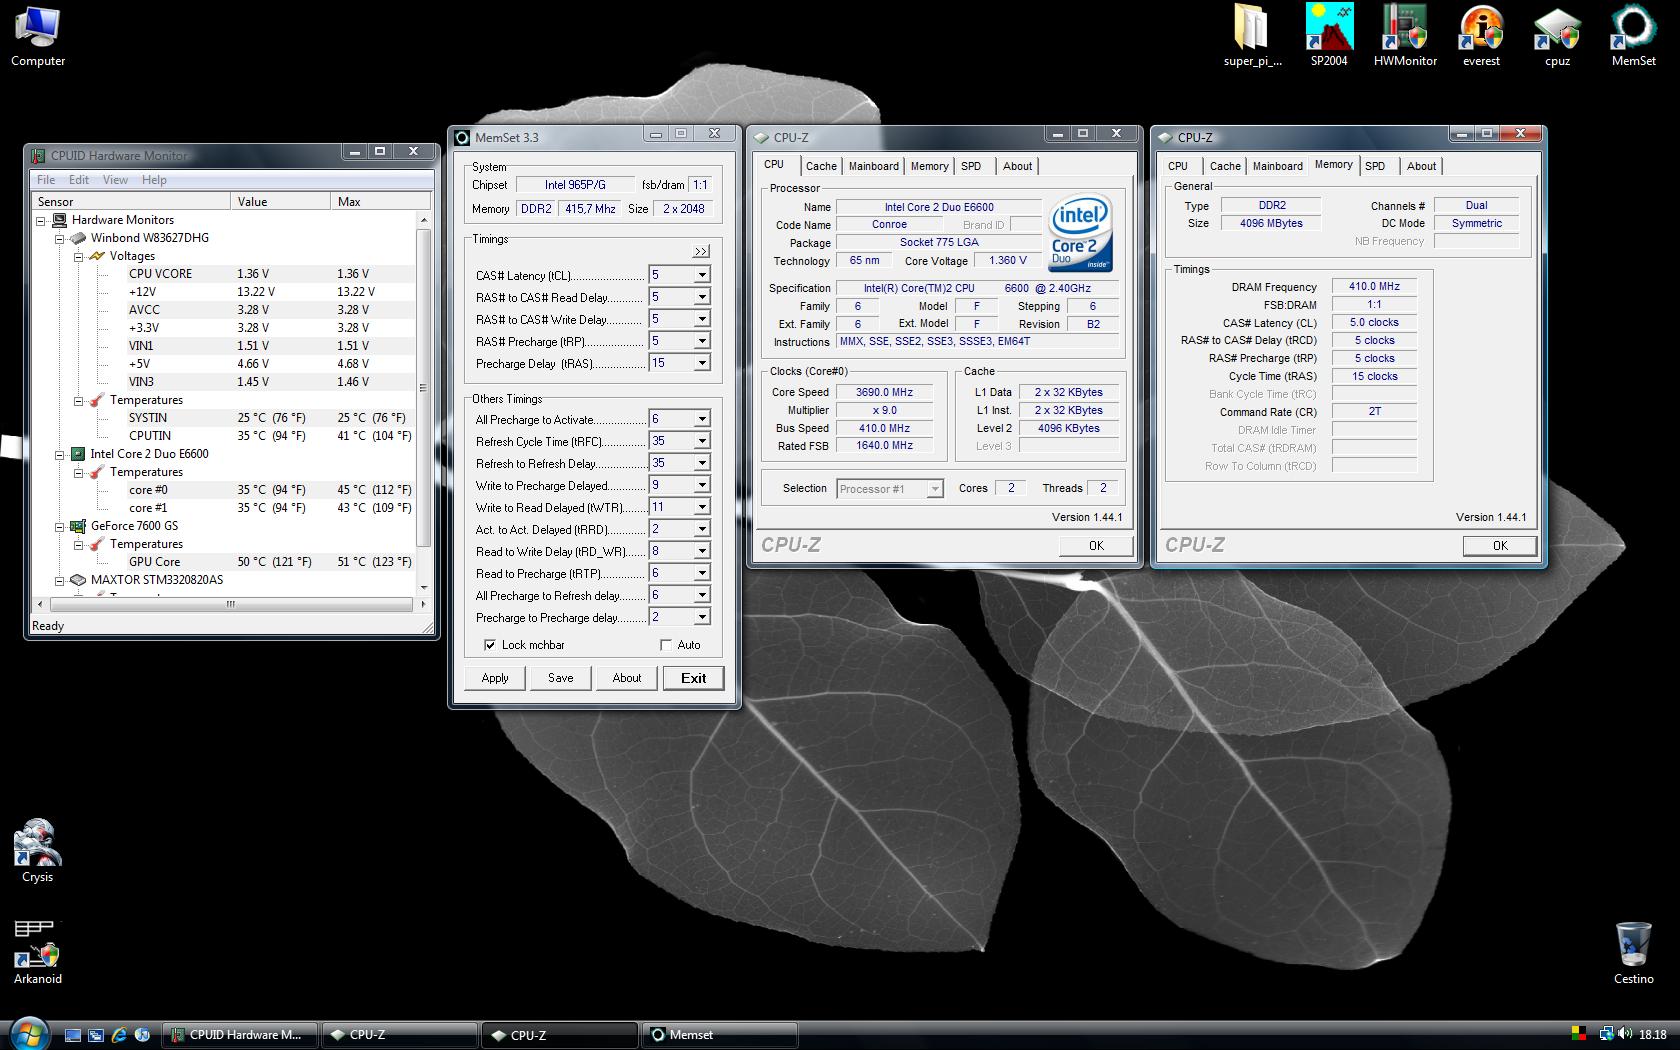This screenshot has width=1680, height=1050.
Task: Switch to CPUID Hardware Monitor taskbar button
Action: (x=240, y=1035)
